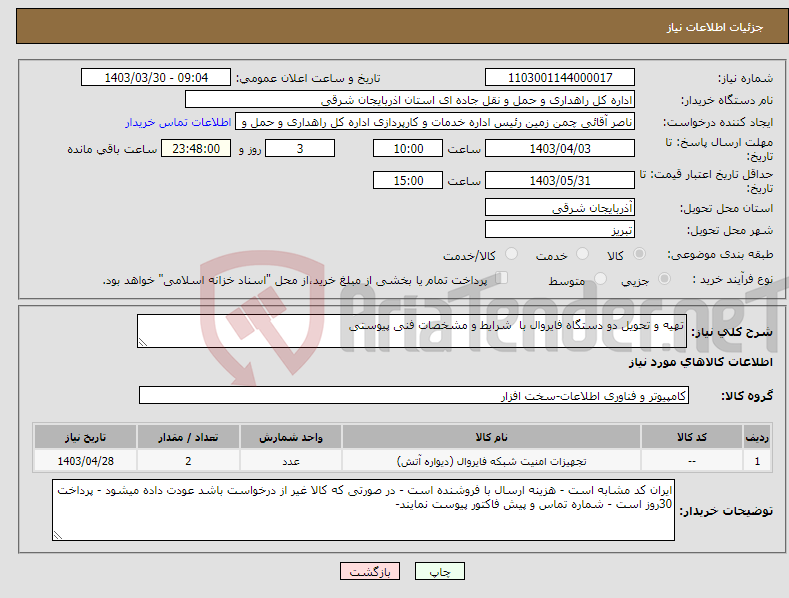Click the resize handle of description textarea
Image resolution: width=789 pixels, height=598 pixels.
[143, 342]
